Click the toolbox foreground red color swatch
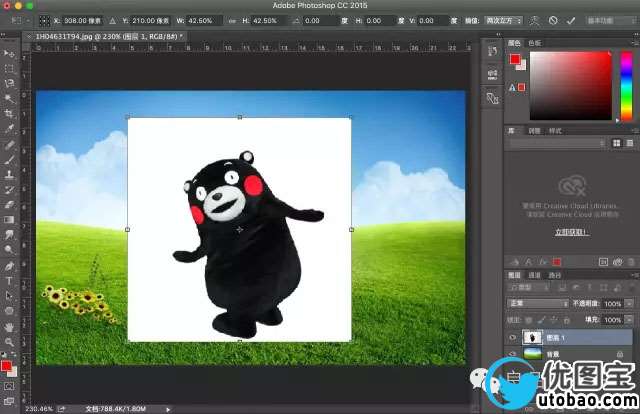This screenshot has height=414, width=640. point(6,366)
